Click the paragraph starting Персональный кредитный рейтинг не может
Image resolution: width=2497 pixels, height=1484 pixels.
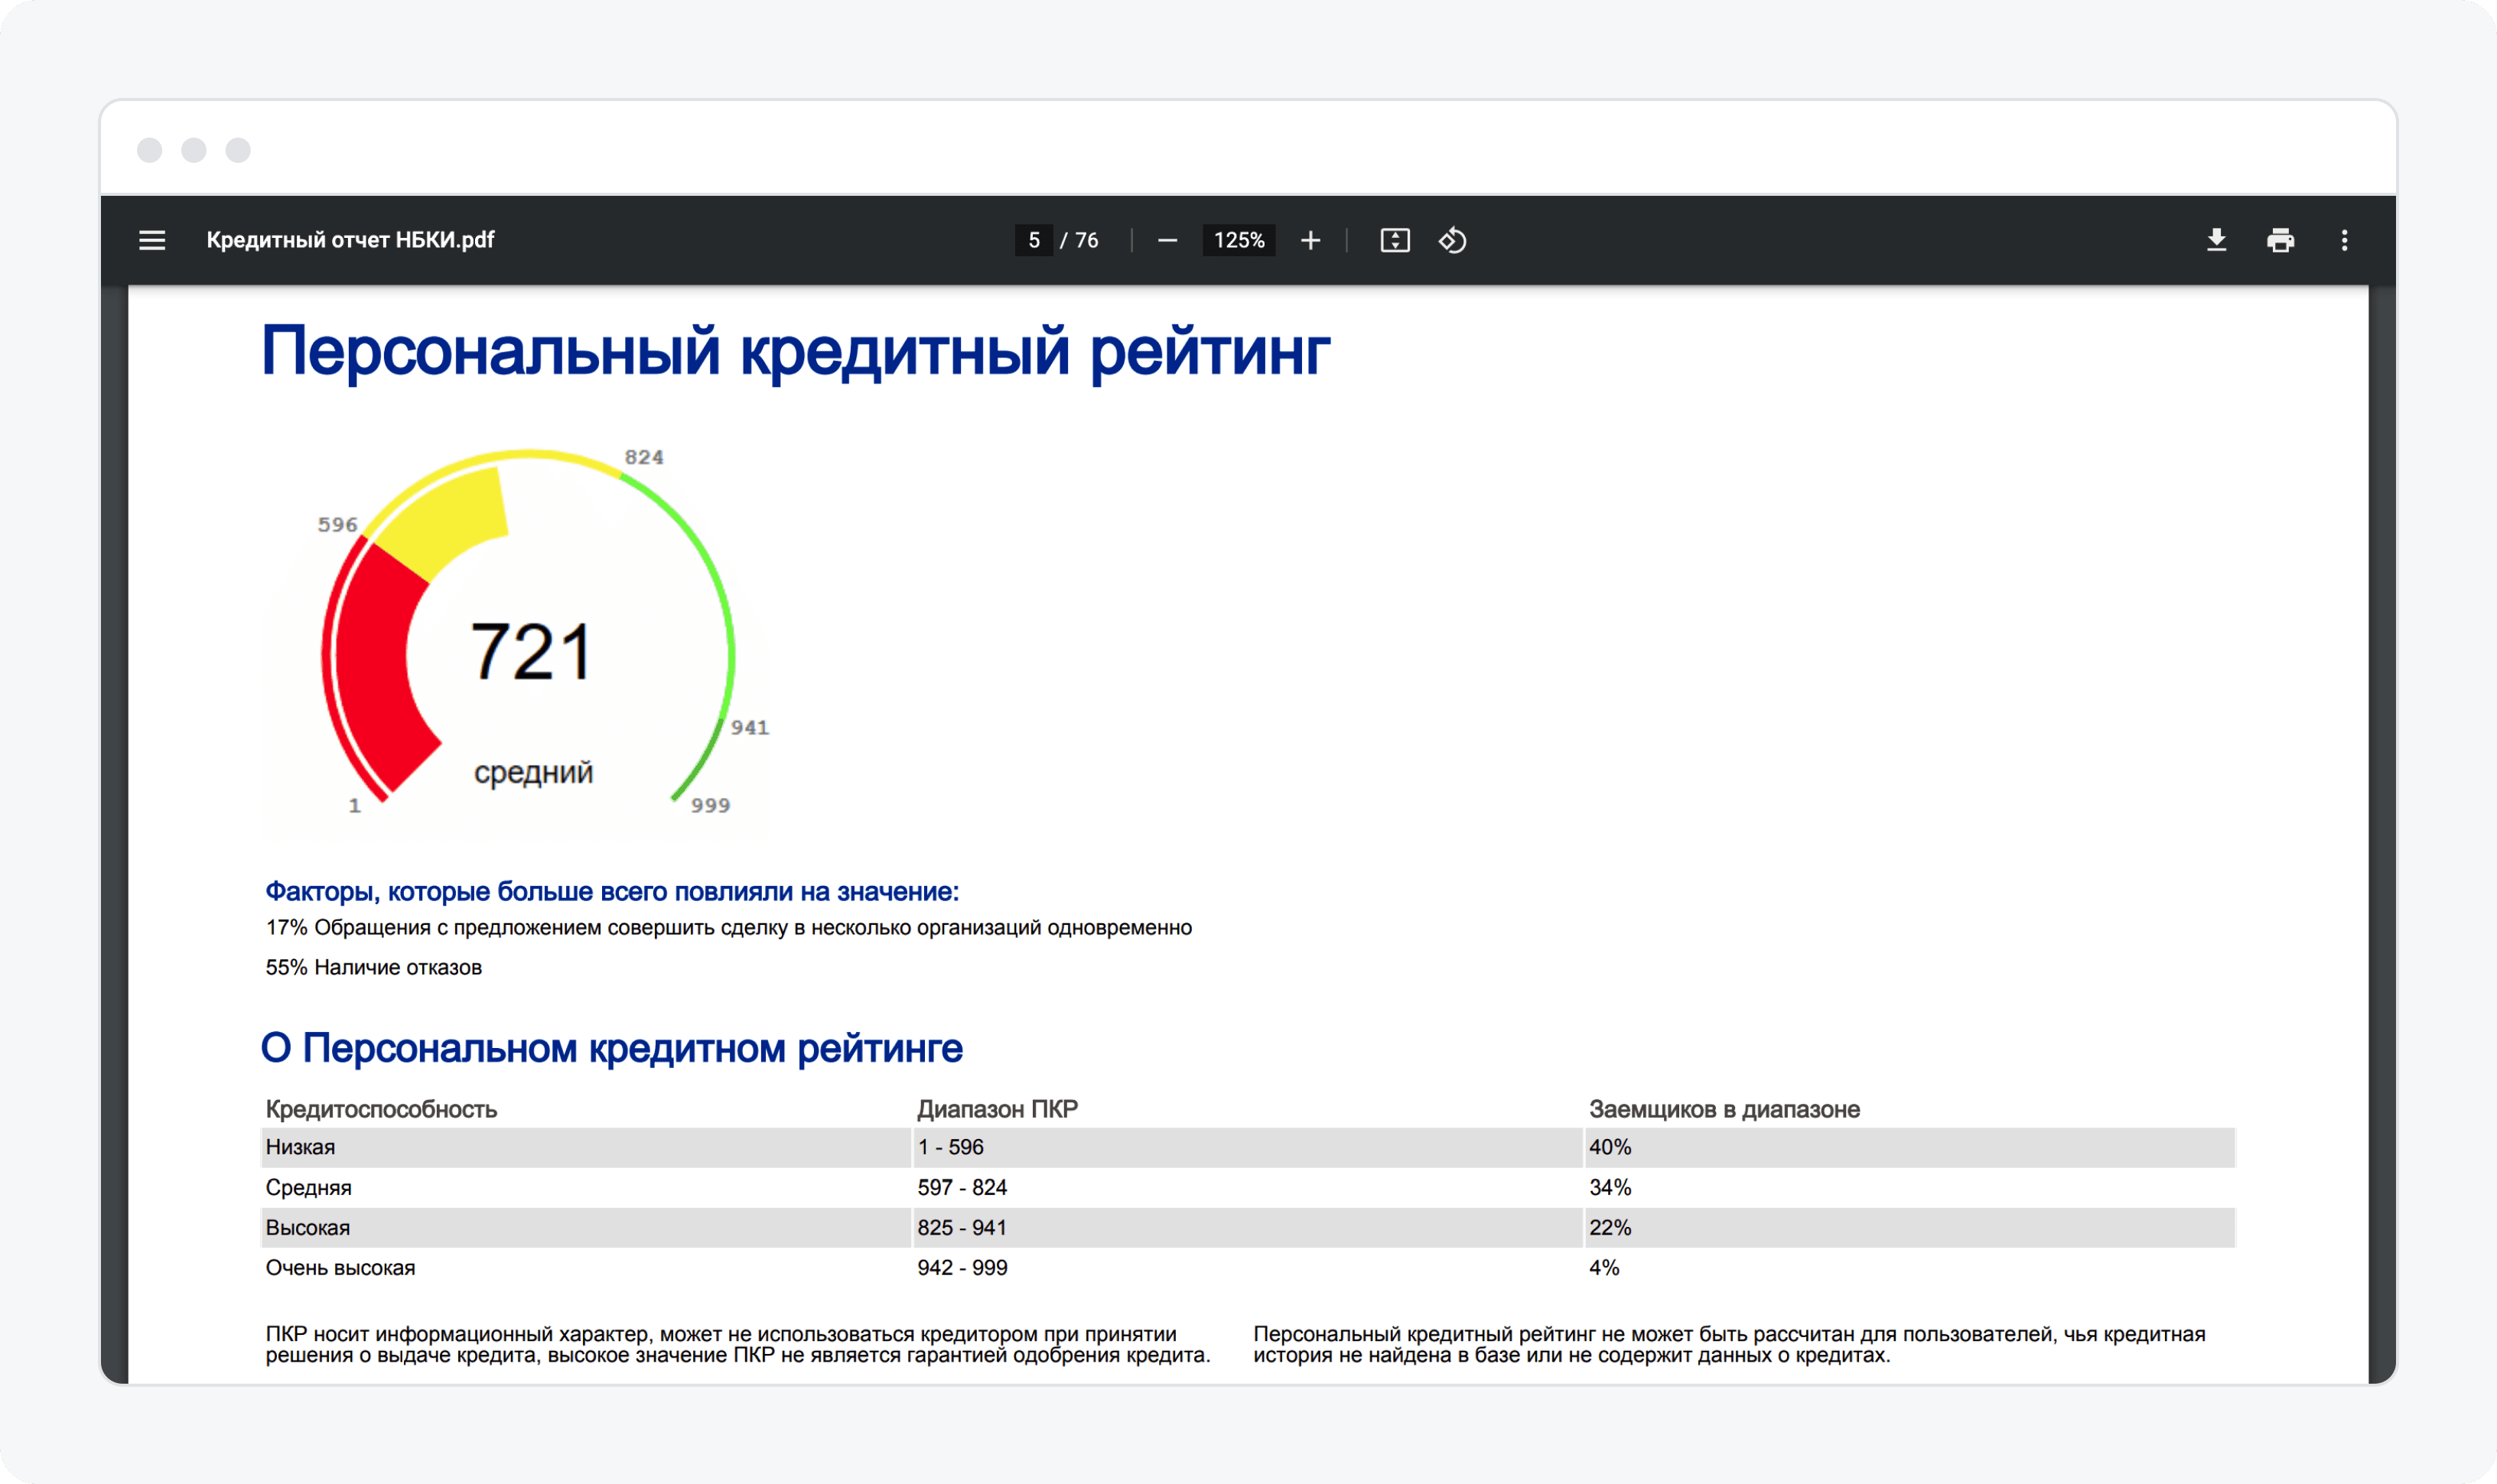click(x=1729, y=1344)
